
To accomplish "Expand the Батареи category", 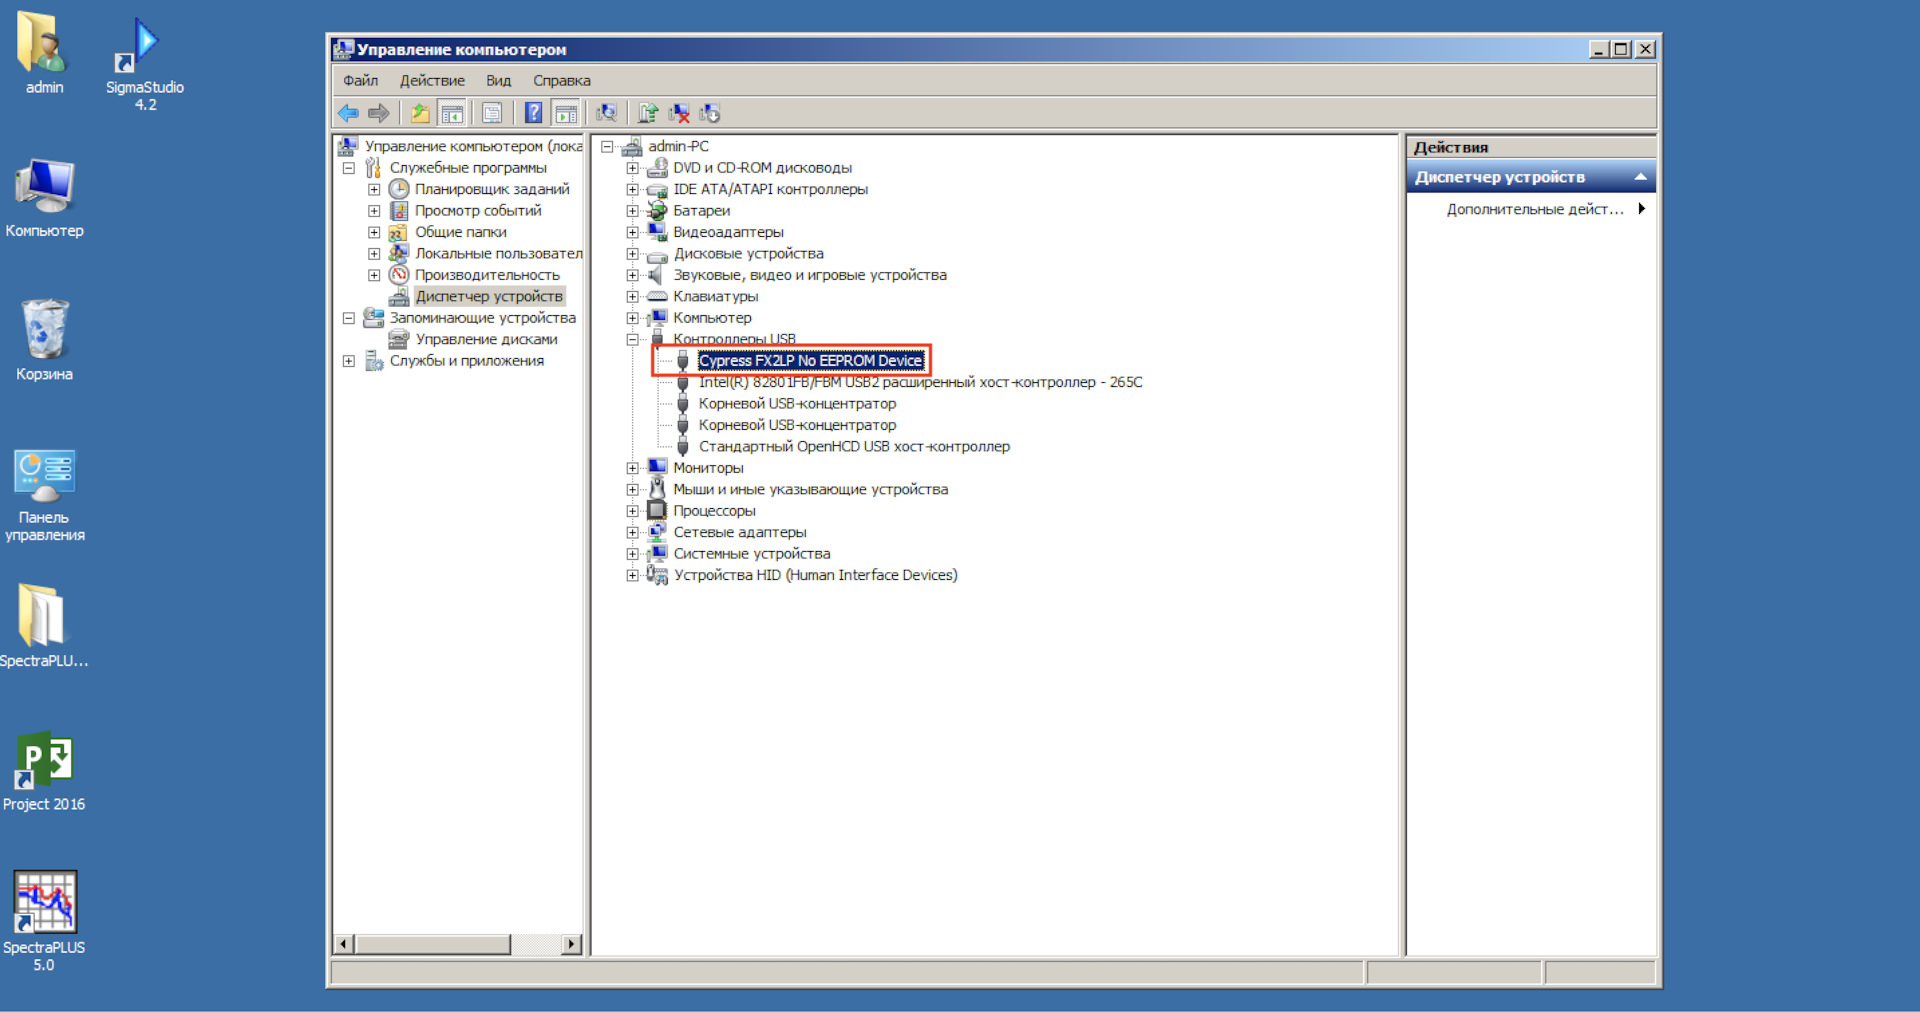I will coord(632,211).
